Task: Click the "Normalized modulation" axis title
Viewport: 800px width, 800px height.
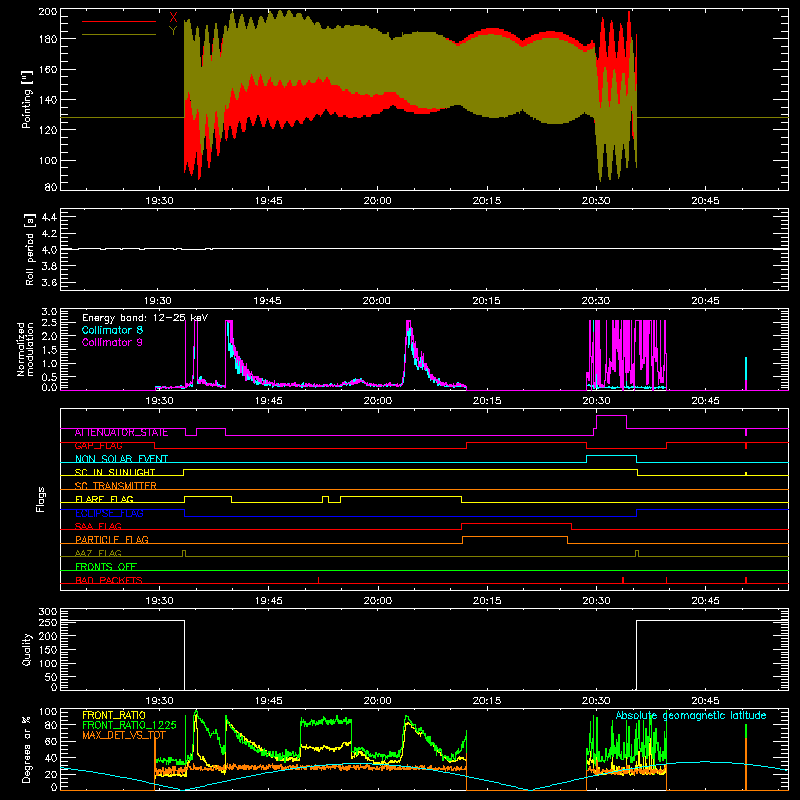Action: click(26, 349)
